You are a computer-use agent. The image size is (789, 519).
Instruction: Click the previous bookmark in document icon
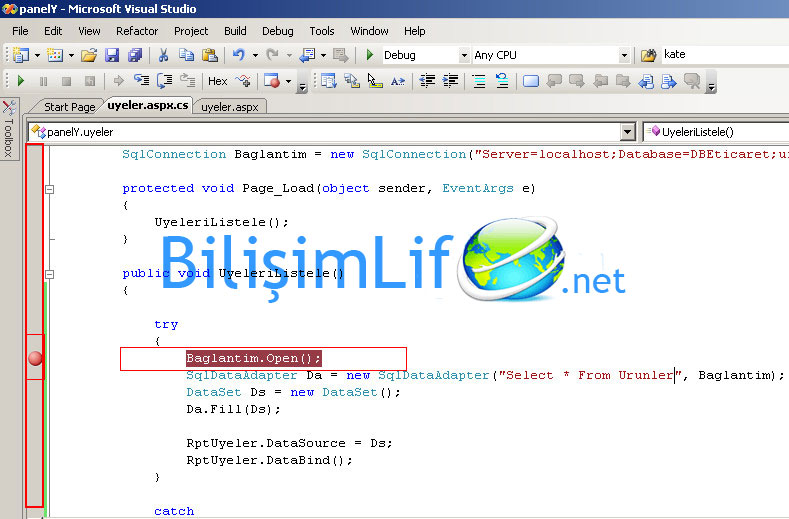point(646,81)
